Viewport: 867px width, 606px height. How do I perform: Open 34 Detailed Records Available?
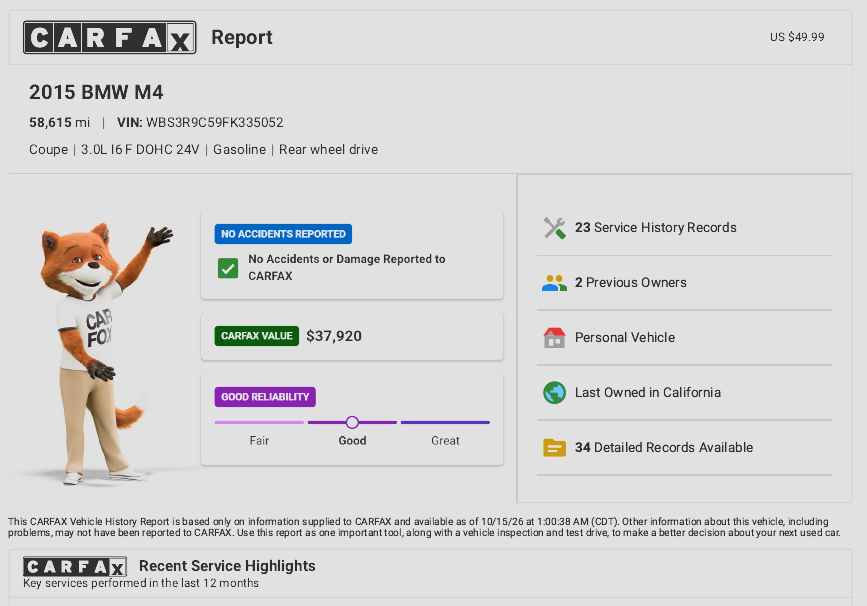tap(684, 447)
